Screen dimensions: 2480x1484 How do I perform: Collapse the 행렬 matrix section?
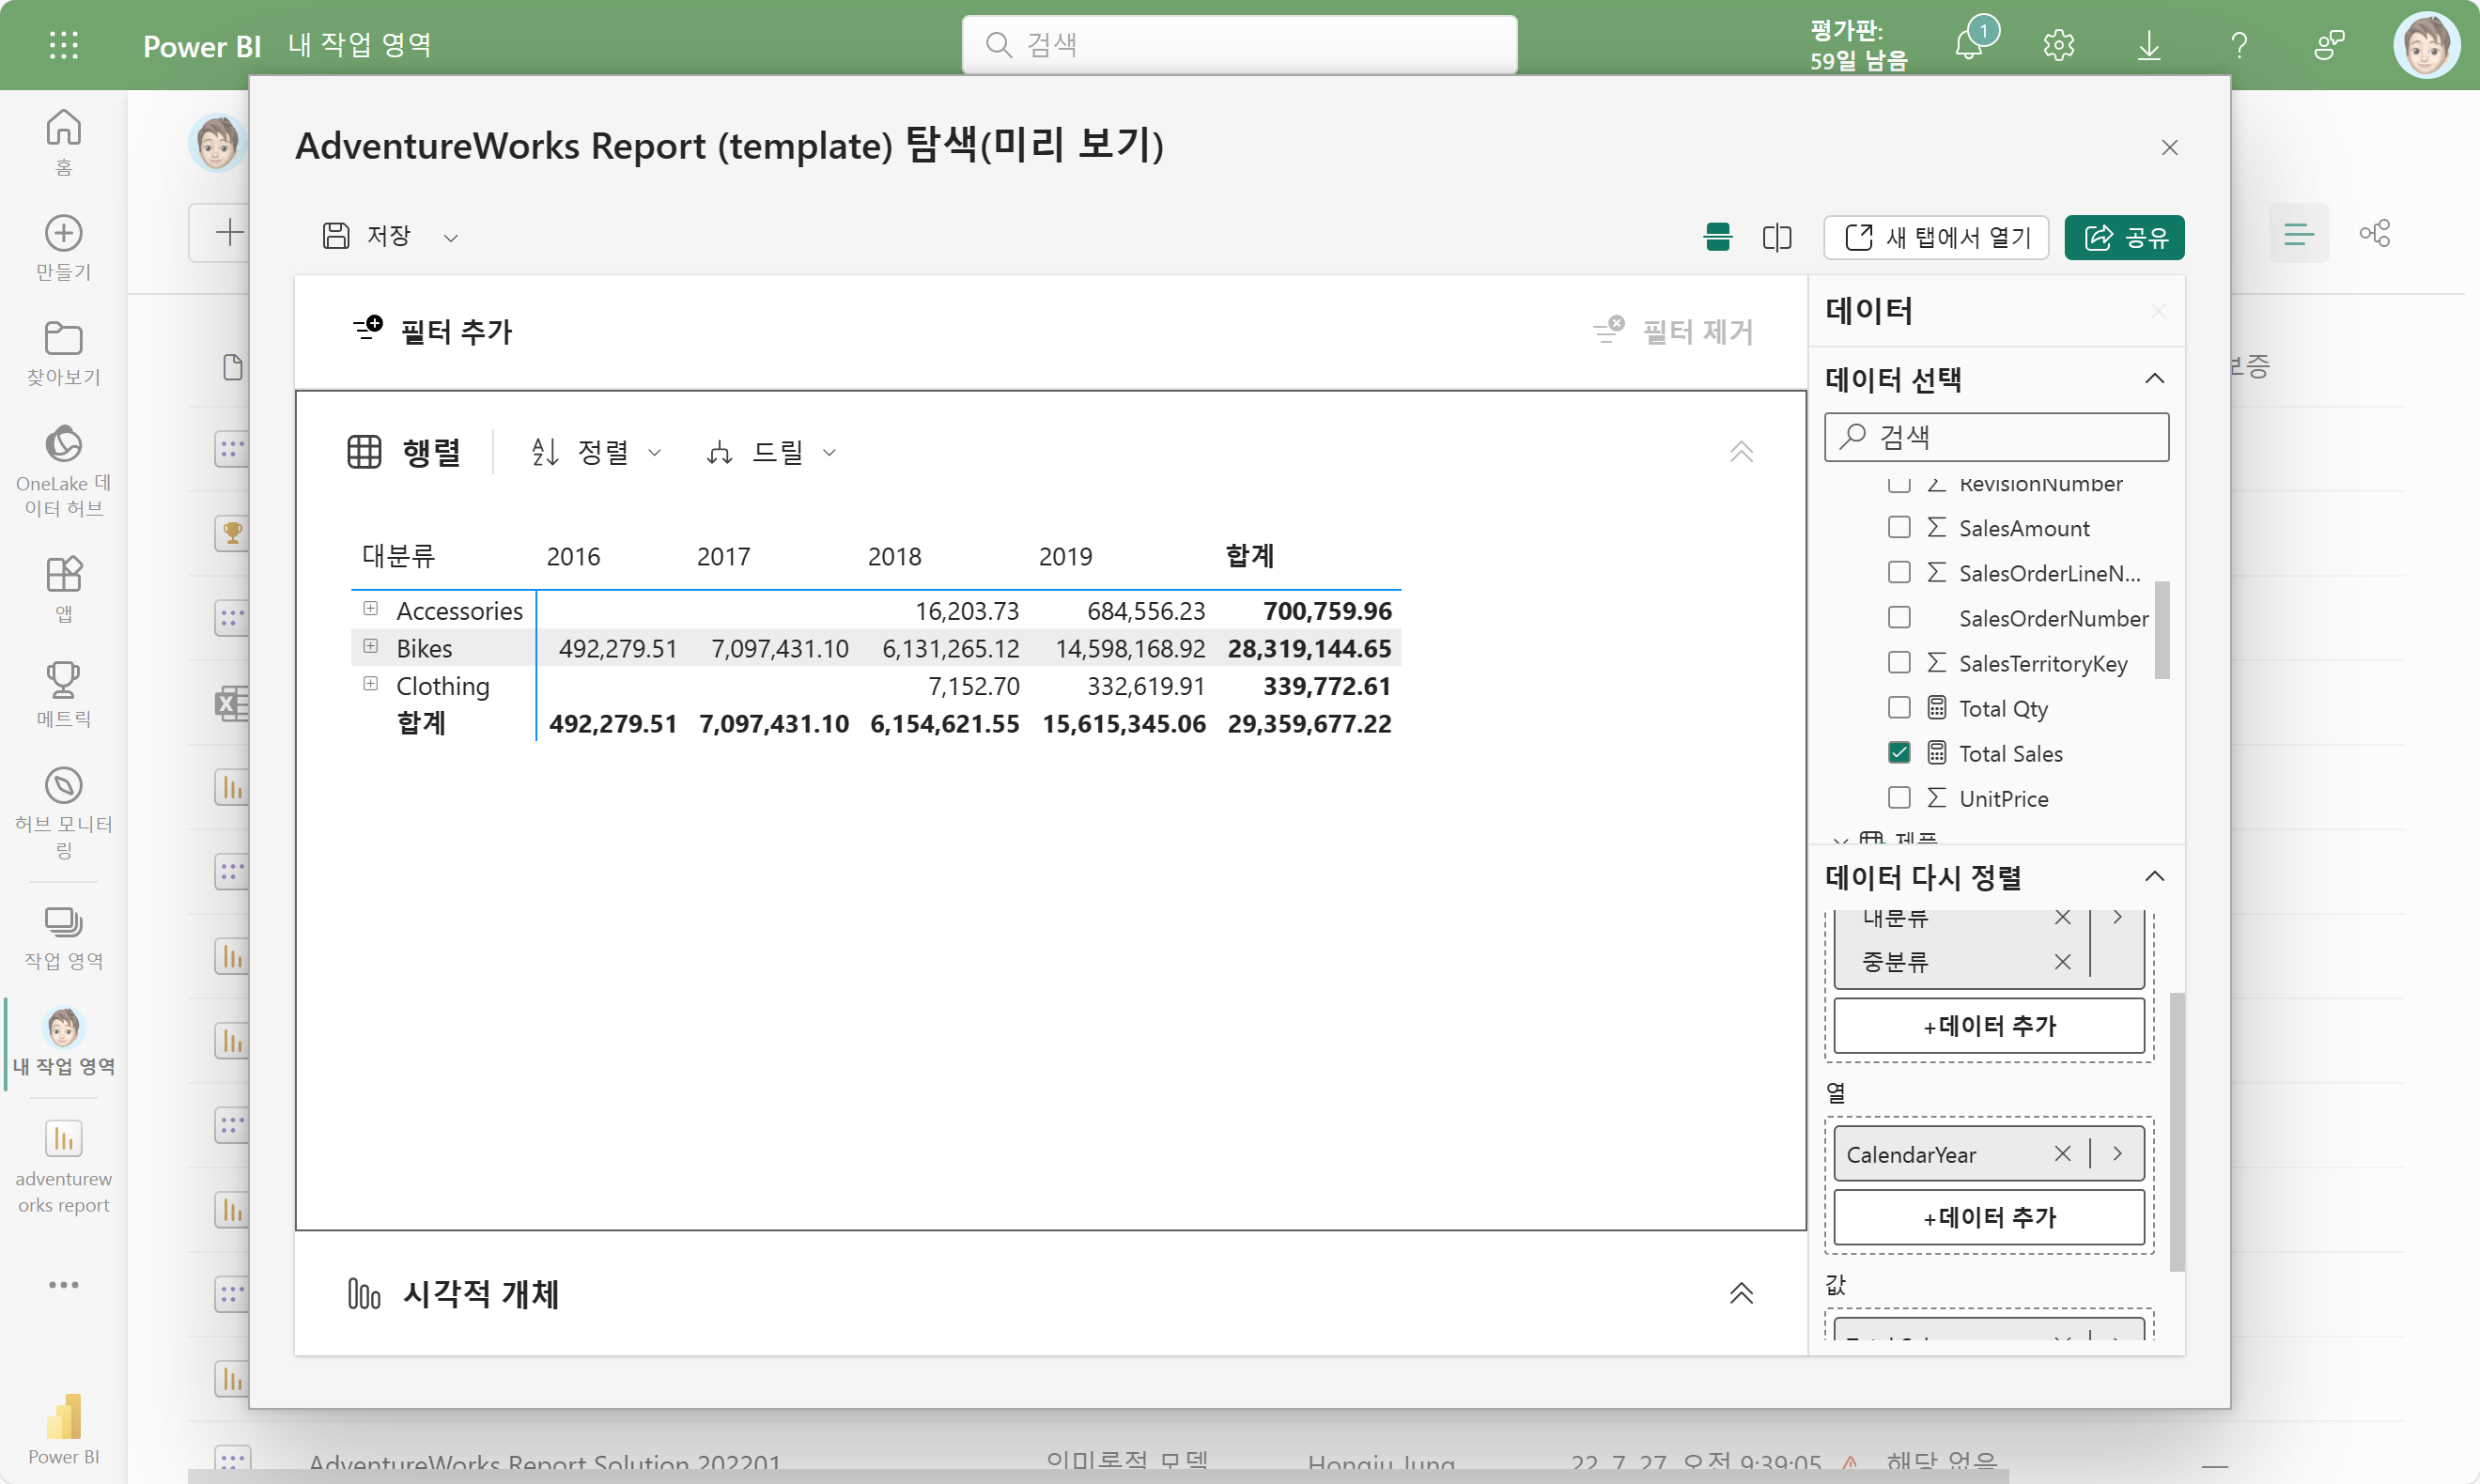pyautogui.click(x=1741, y=452)
